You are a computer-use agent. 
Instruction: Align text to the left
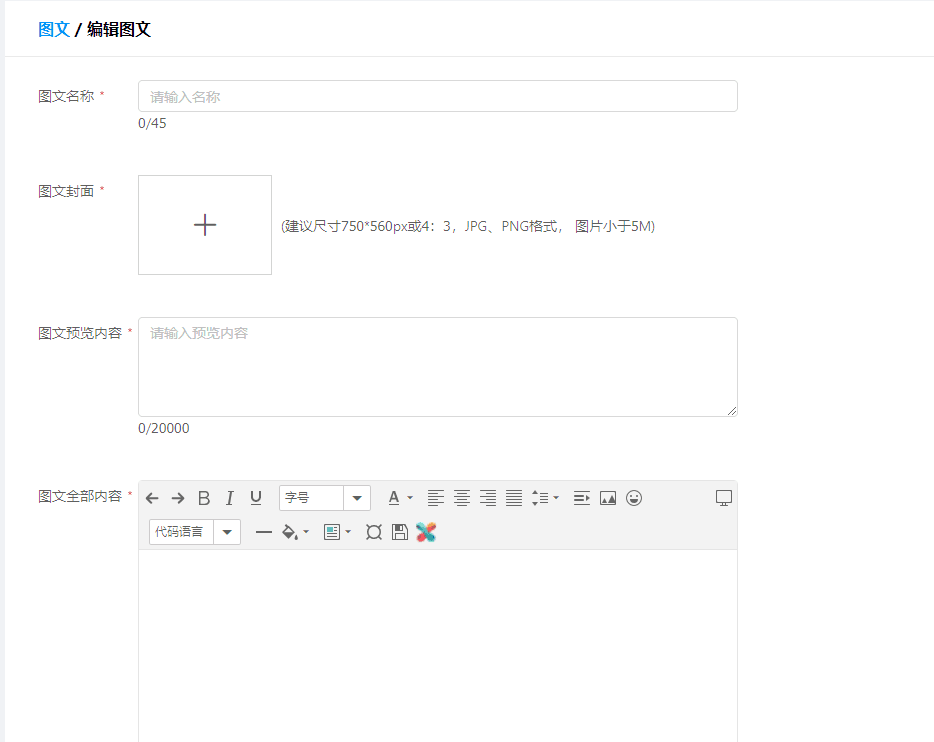point(436,498)
